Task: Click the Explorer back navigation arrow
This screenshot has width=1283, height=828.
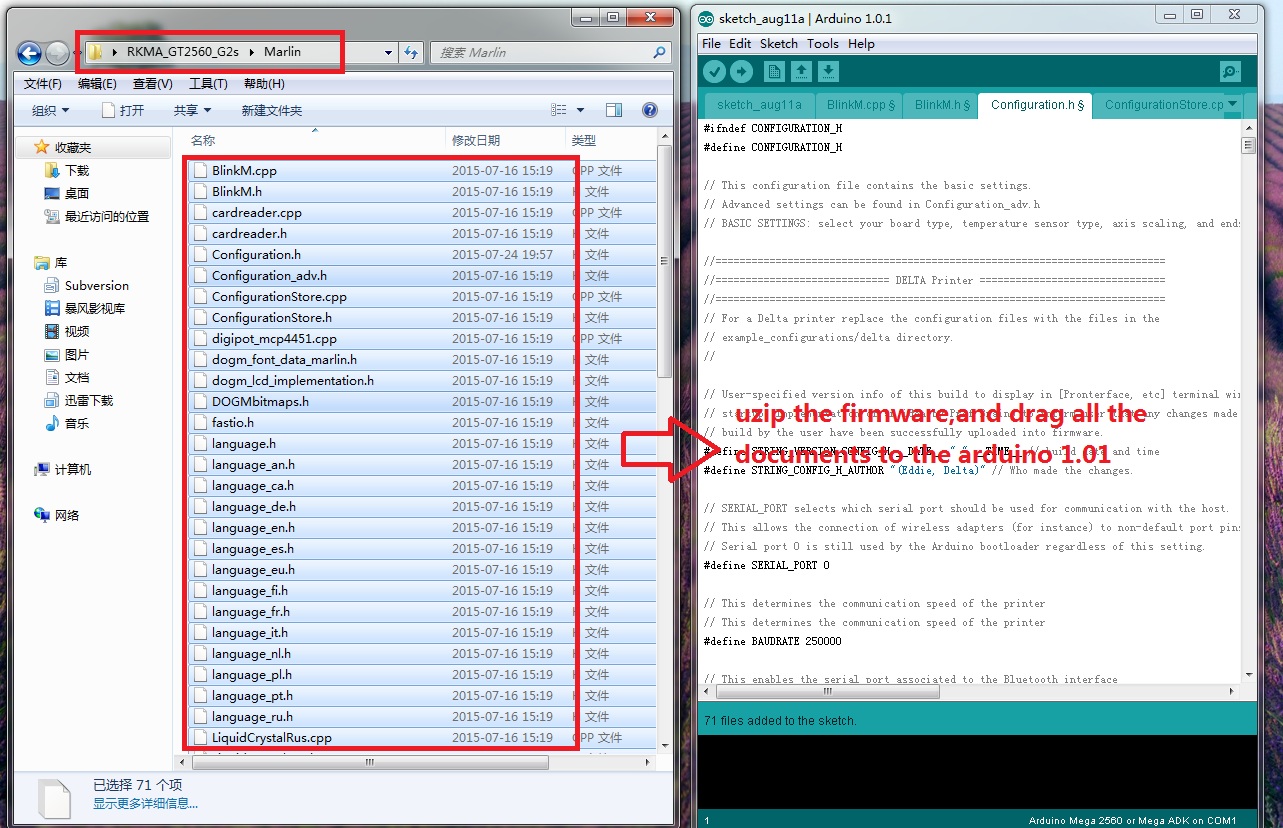Action: [x=29, y=53]
